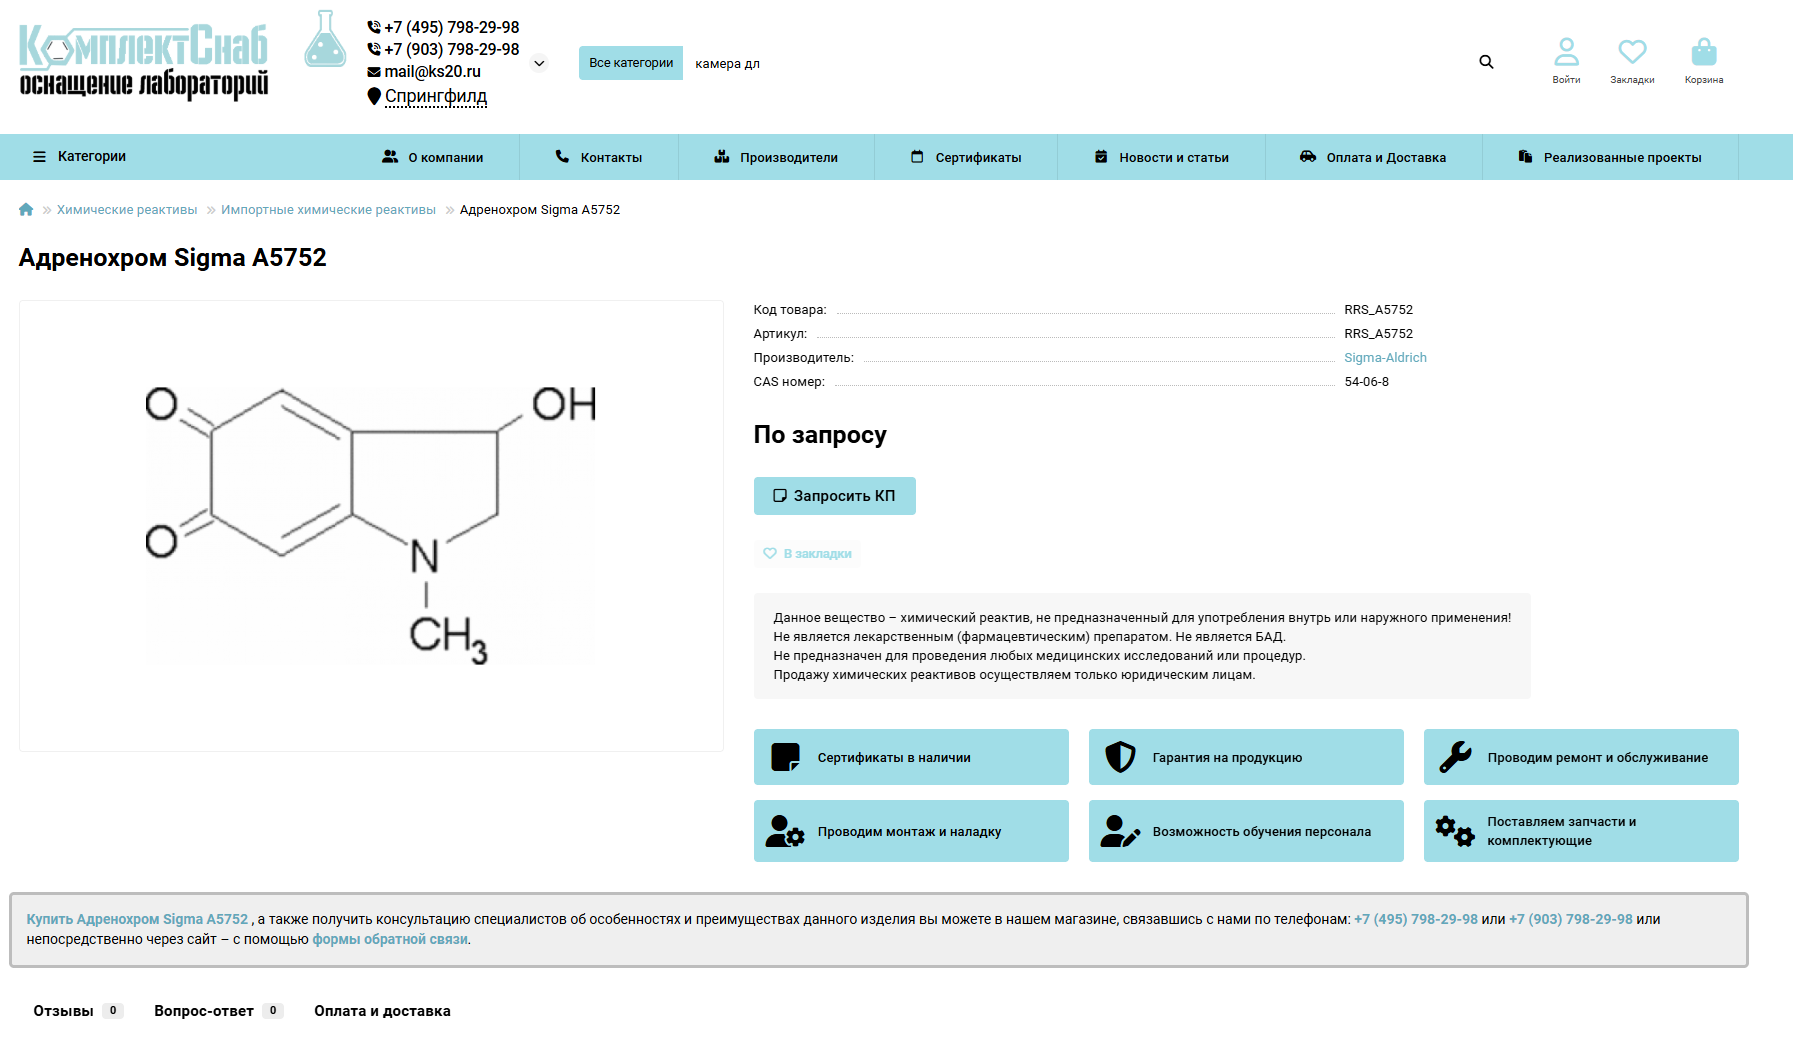Click Проводим монтаж и наладку tile
Viewport: 1793px width, 1038px height.
click(x=911, y=831)
